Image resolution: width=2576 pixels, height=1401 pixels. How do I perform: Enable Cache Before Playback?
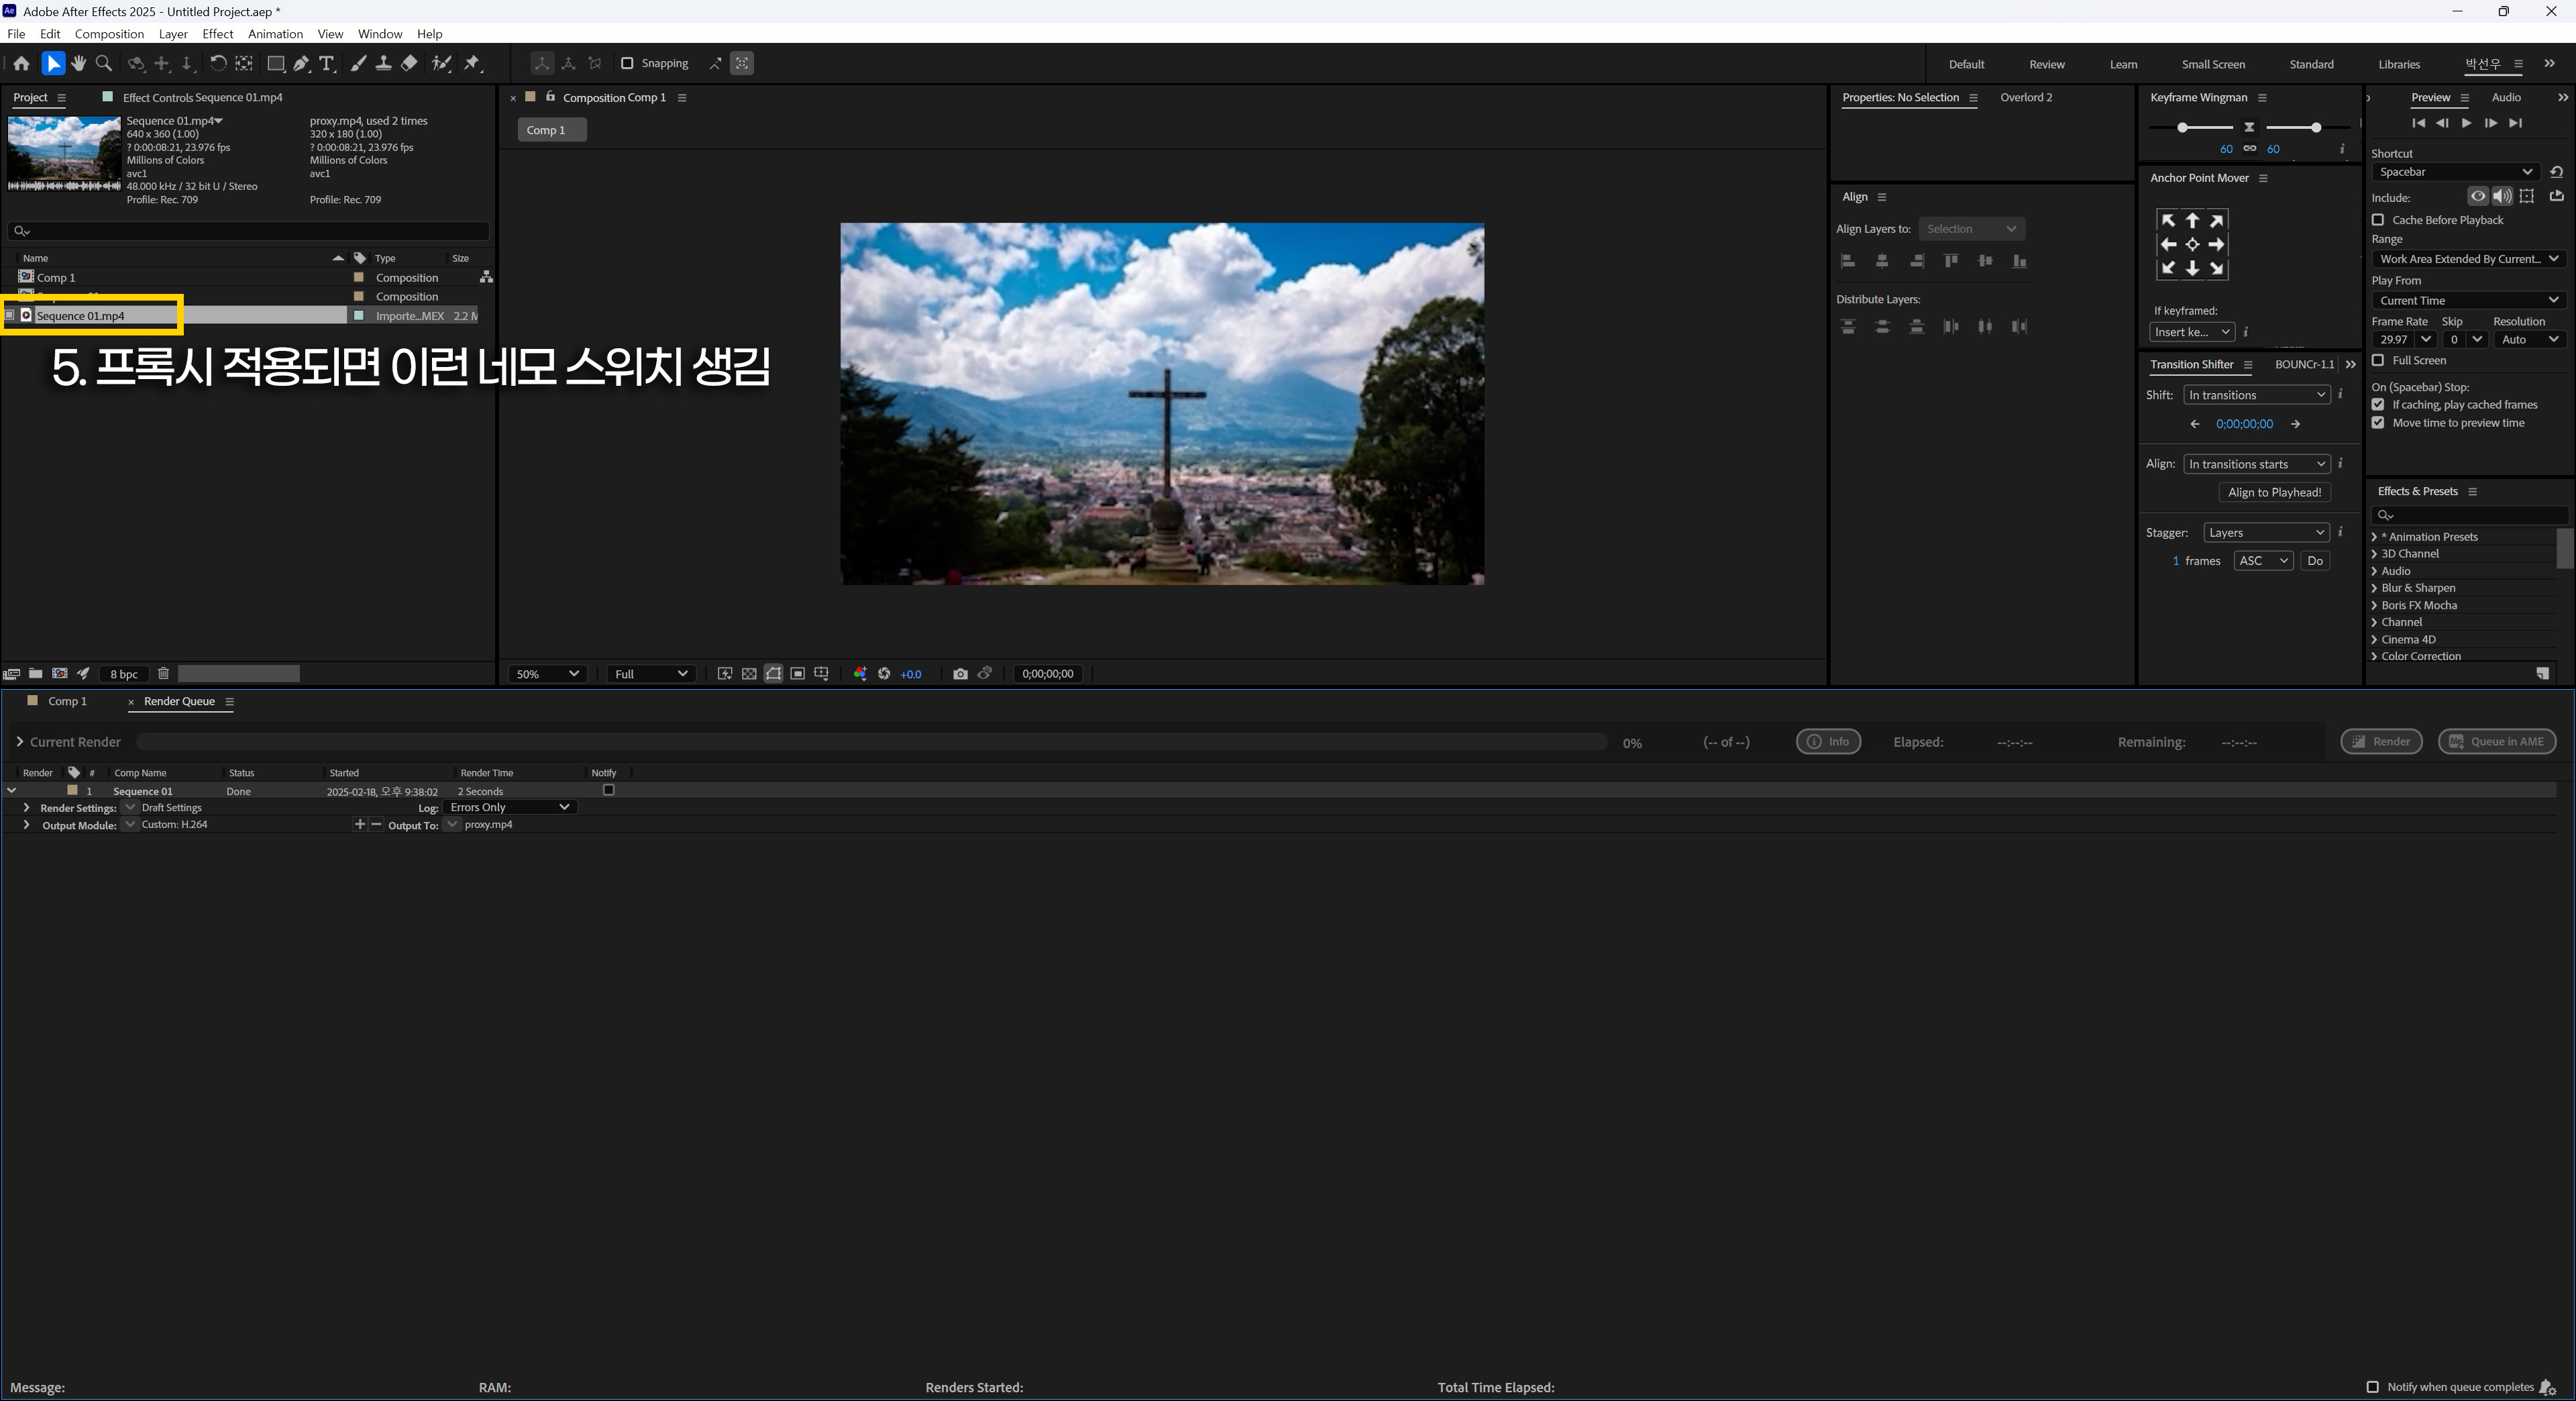point(2378,220)
